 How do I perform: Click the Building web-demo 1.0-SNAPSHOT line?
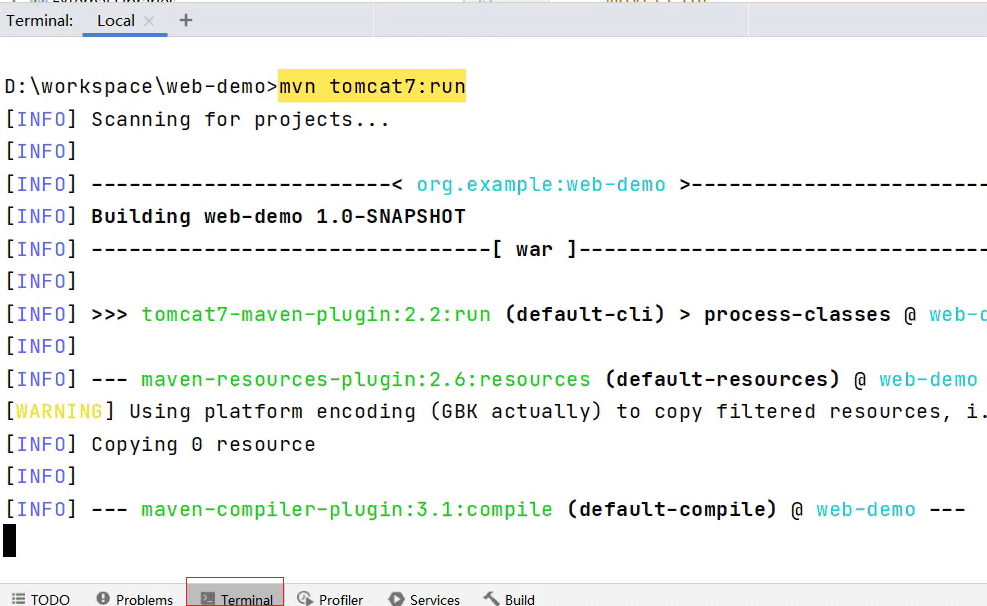[278, 216]
